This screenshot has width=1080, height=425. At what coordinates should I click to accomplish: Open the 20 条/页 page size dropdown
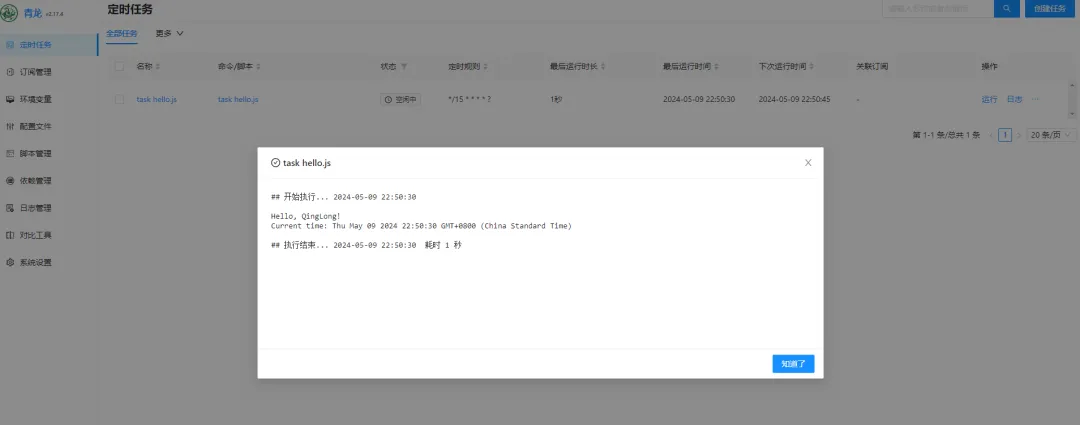point(1051,134)
